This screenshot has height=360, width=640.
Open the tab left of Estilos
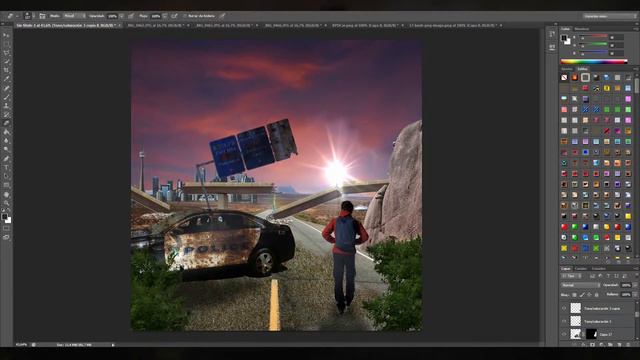tap(567, 69)
